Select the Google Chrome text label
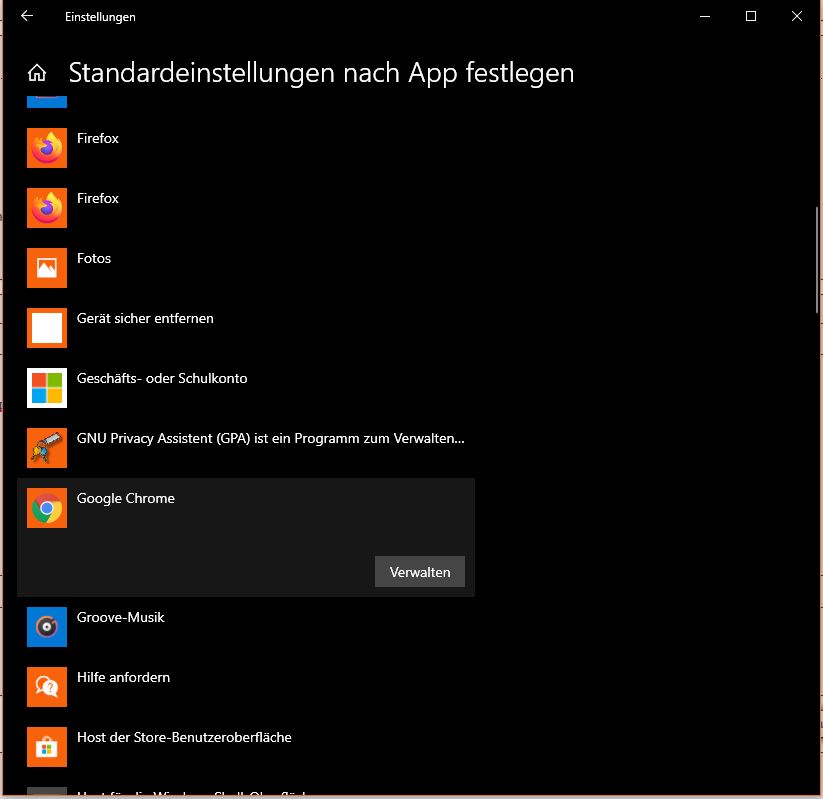The height and width of the screenshot is (799, 823). click(126, 498)
